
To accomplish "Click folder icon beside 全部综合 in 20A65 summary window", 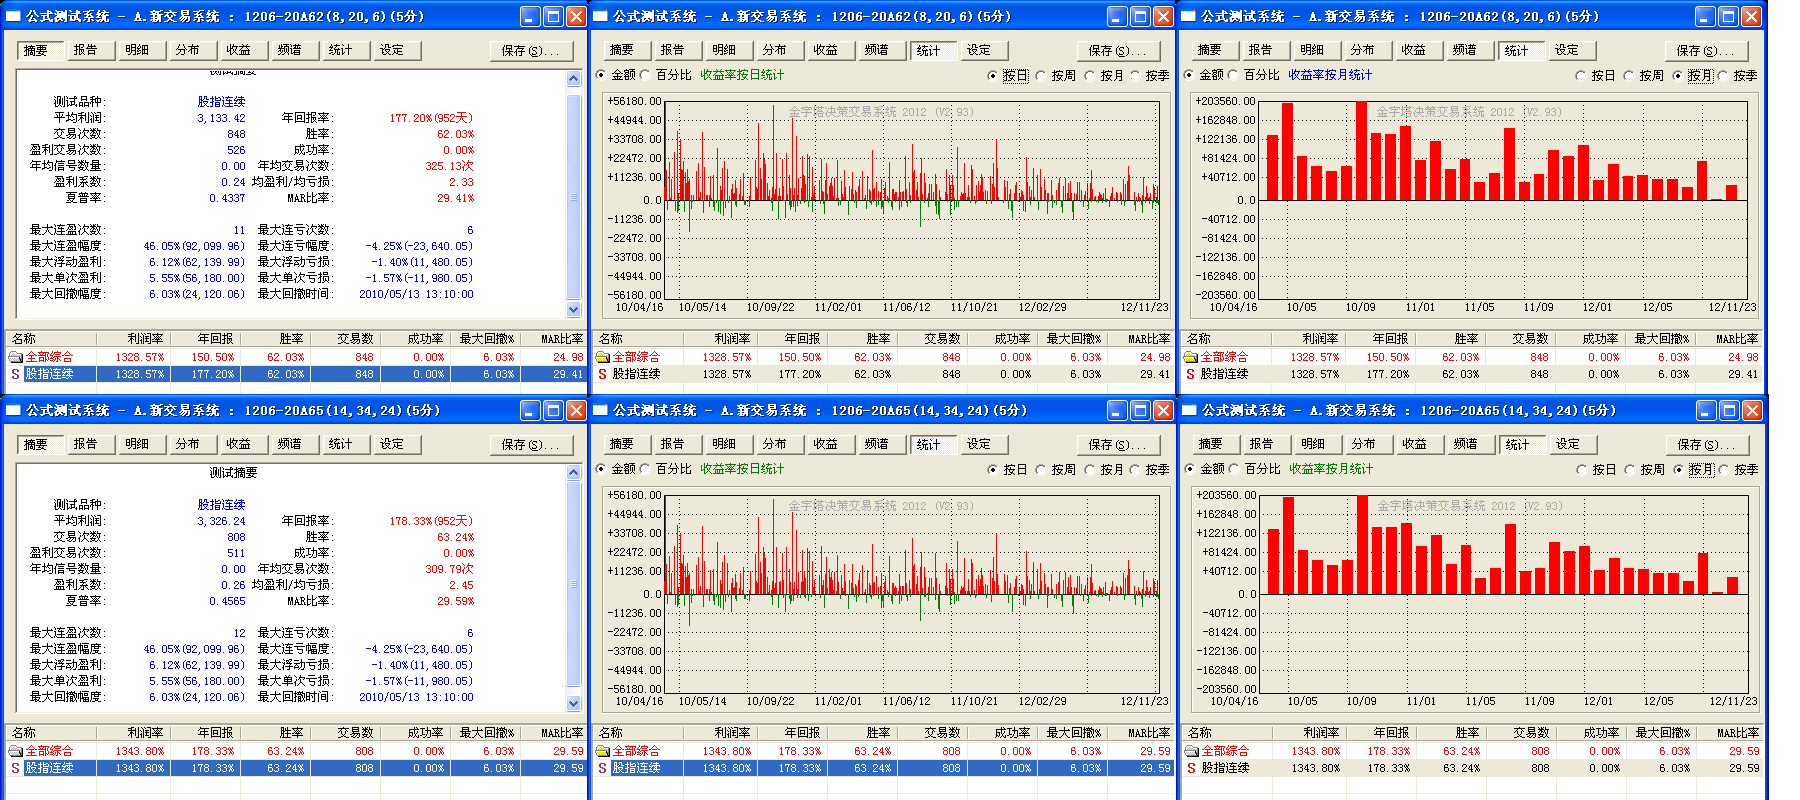I will [x=16, y=751].
